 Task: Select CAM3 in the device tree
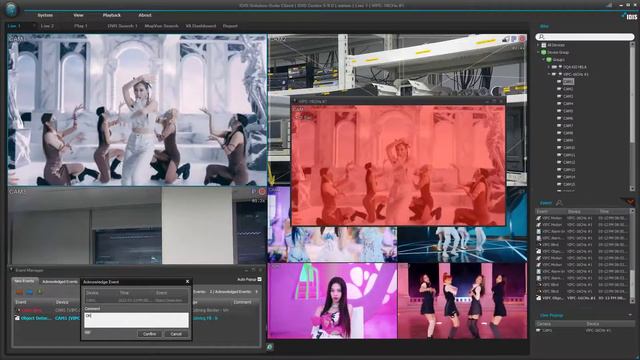click(568, 96)
